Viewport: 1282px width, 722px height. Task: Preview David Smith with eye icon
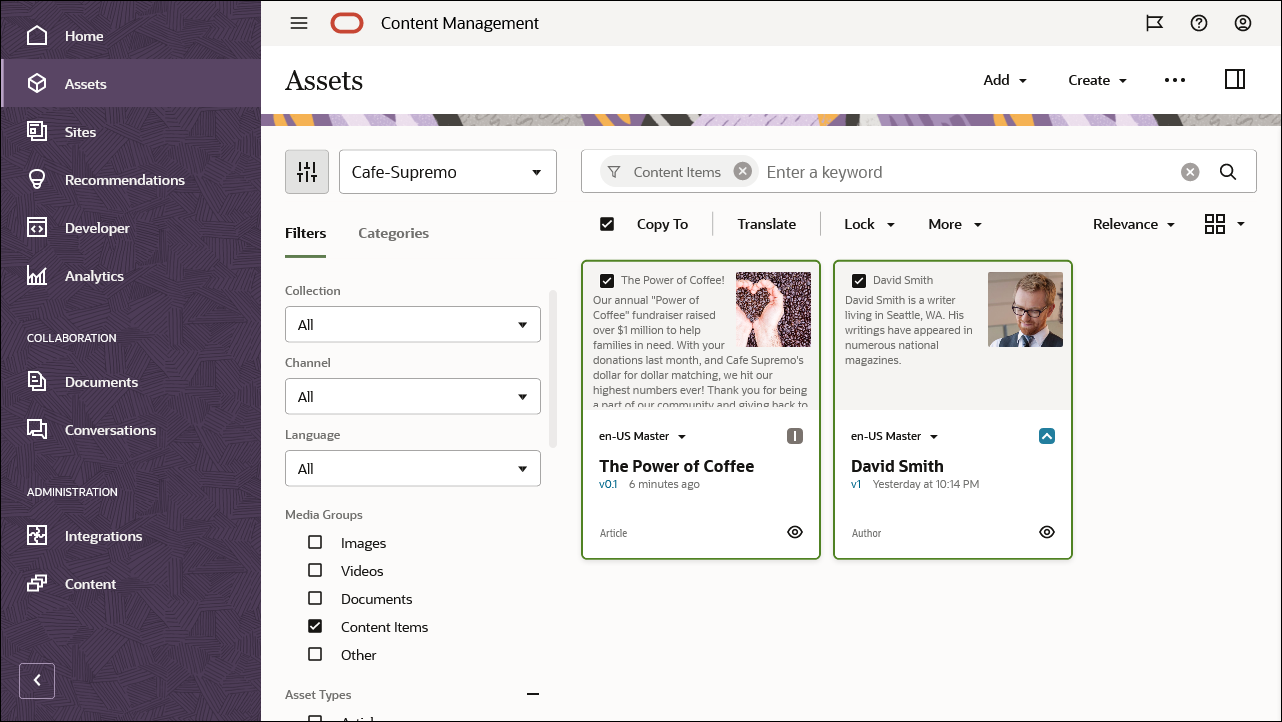1047,532
